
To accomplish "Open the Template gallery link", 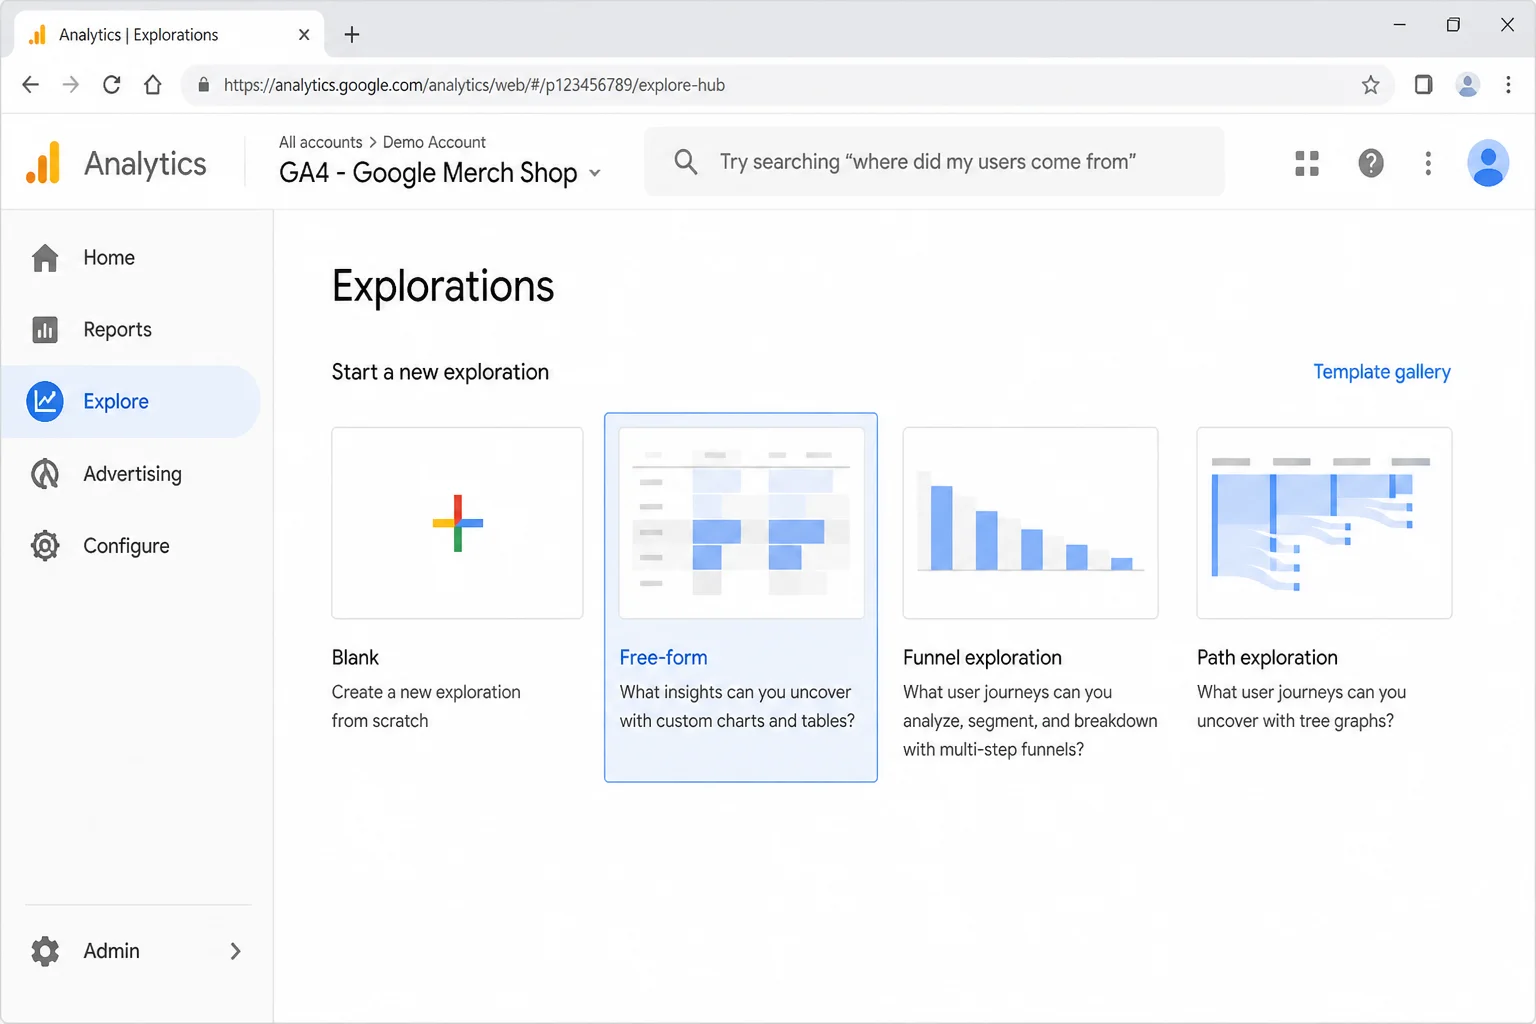I will pyautogui.click(x=1381, y=372).
